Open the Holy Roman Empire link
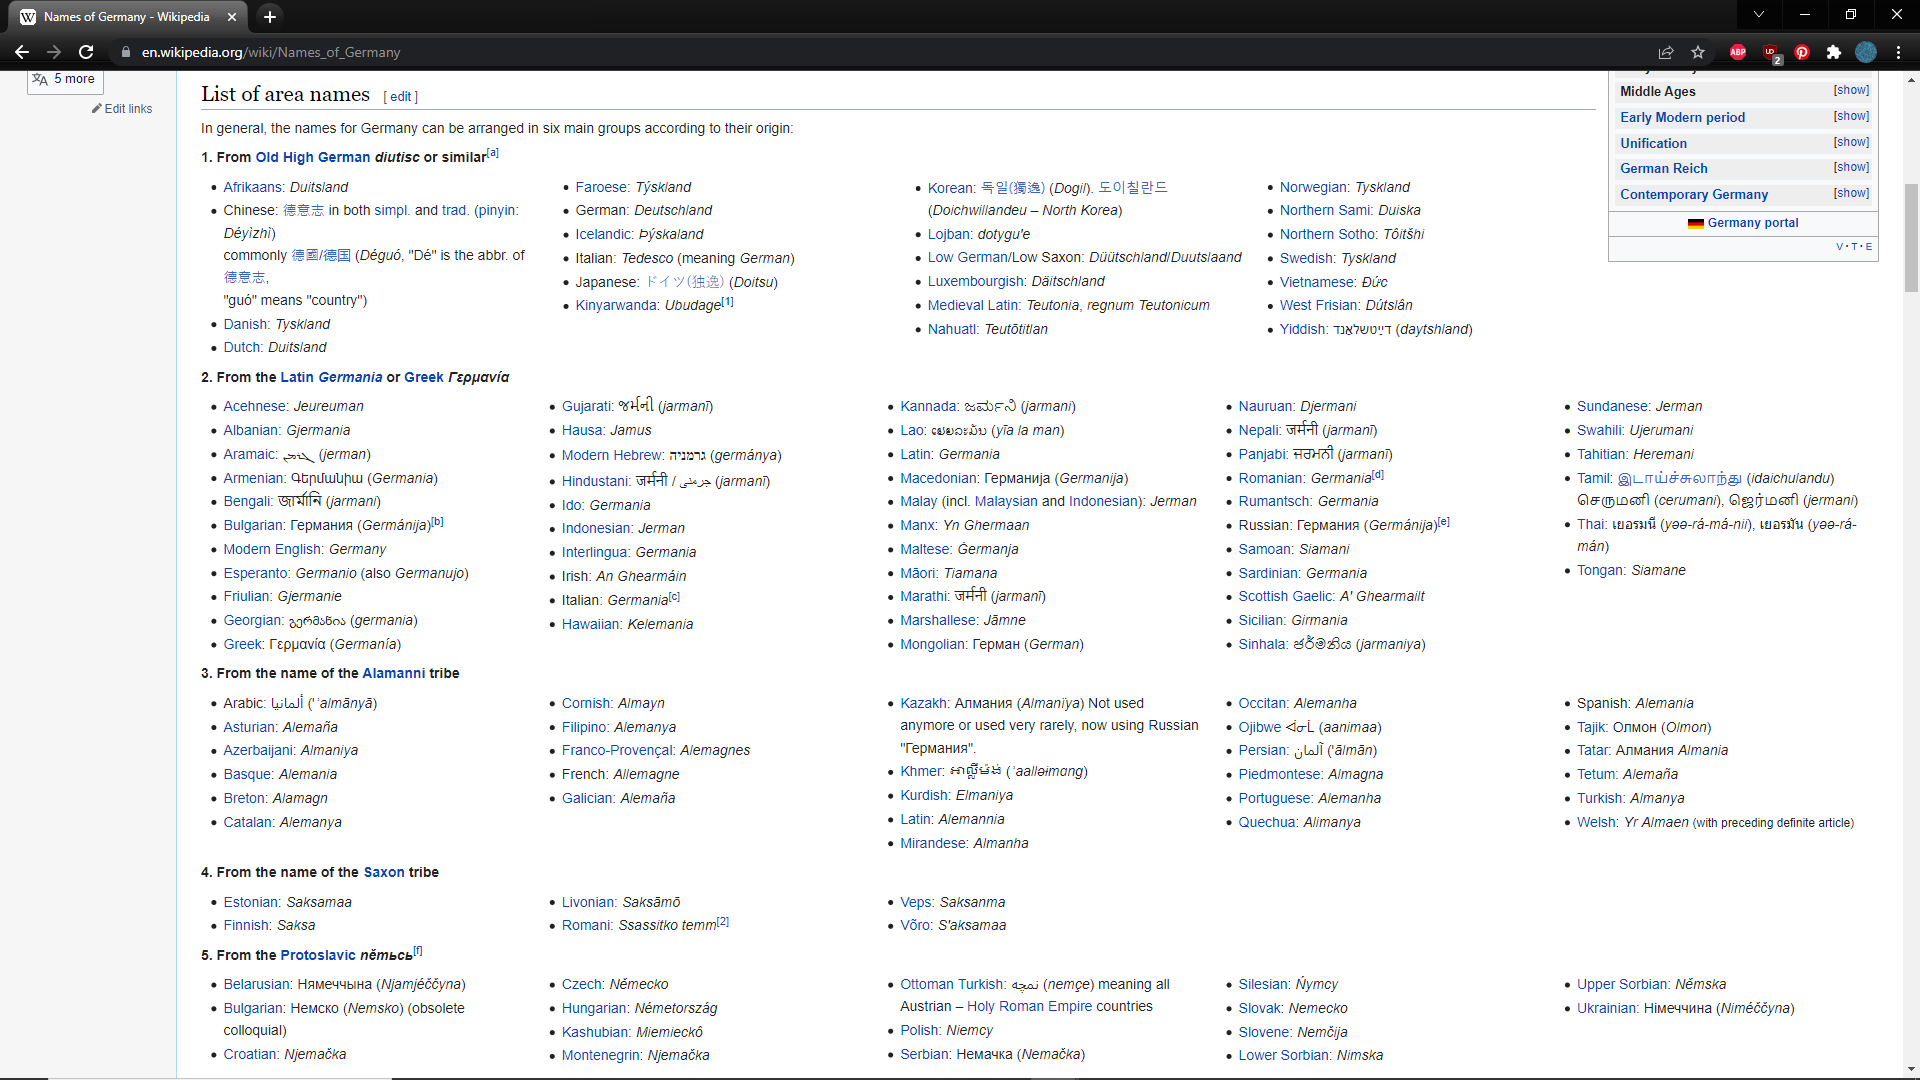Image resolution: width=1920 pixels, height=1080 pixels. [x=1029, y=1006]
